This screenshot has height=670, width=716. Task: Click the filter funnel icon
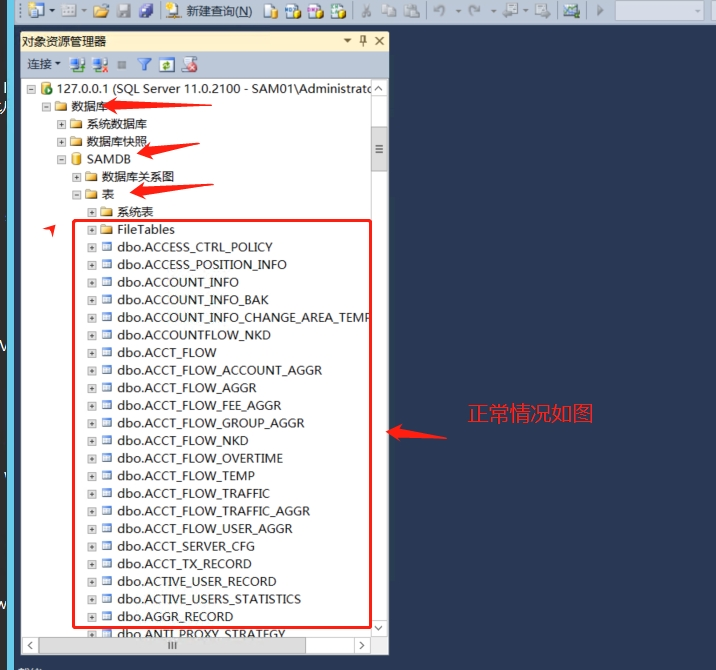[144, 64]
